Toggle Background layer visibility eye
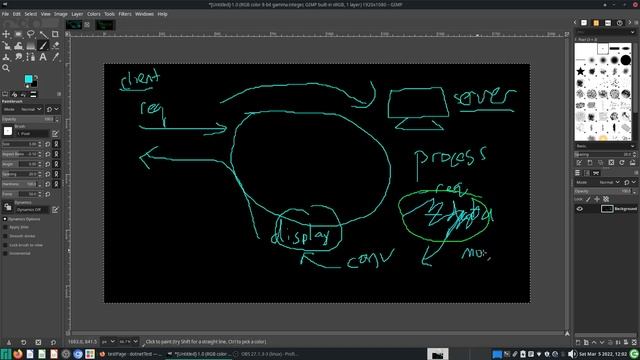This screenshot has width=640, height=360. [x=580, y=209]
